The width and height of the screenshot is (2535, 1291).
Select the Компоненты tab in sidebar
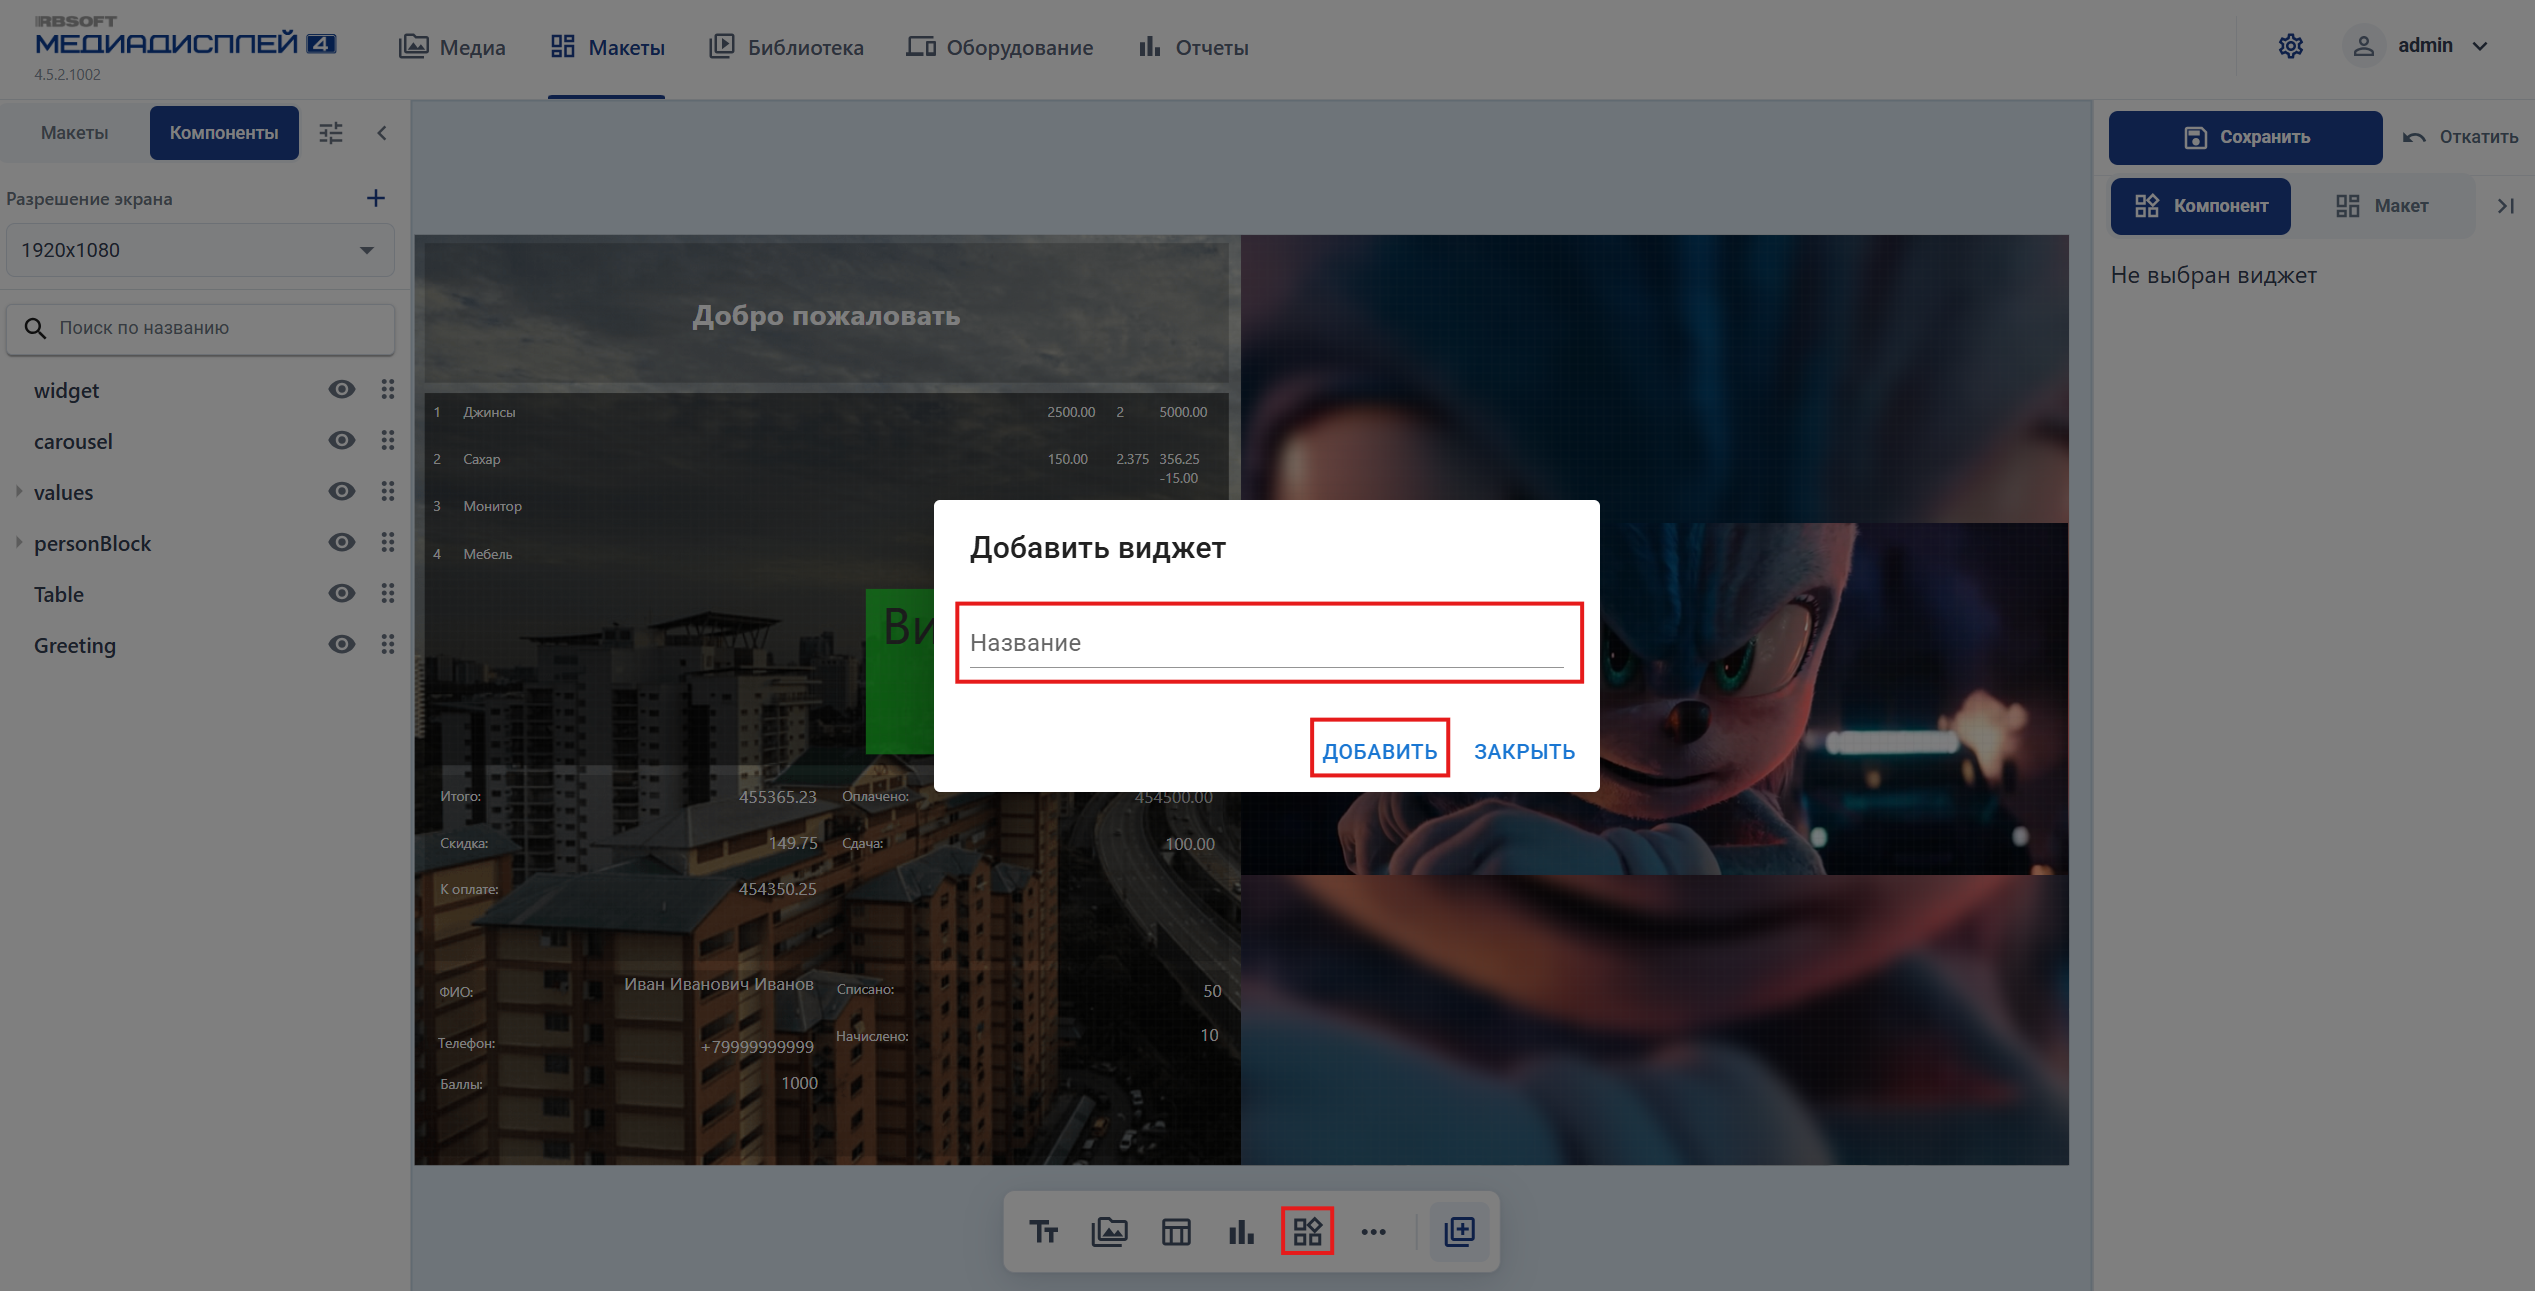pos(224,133)
